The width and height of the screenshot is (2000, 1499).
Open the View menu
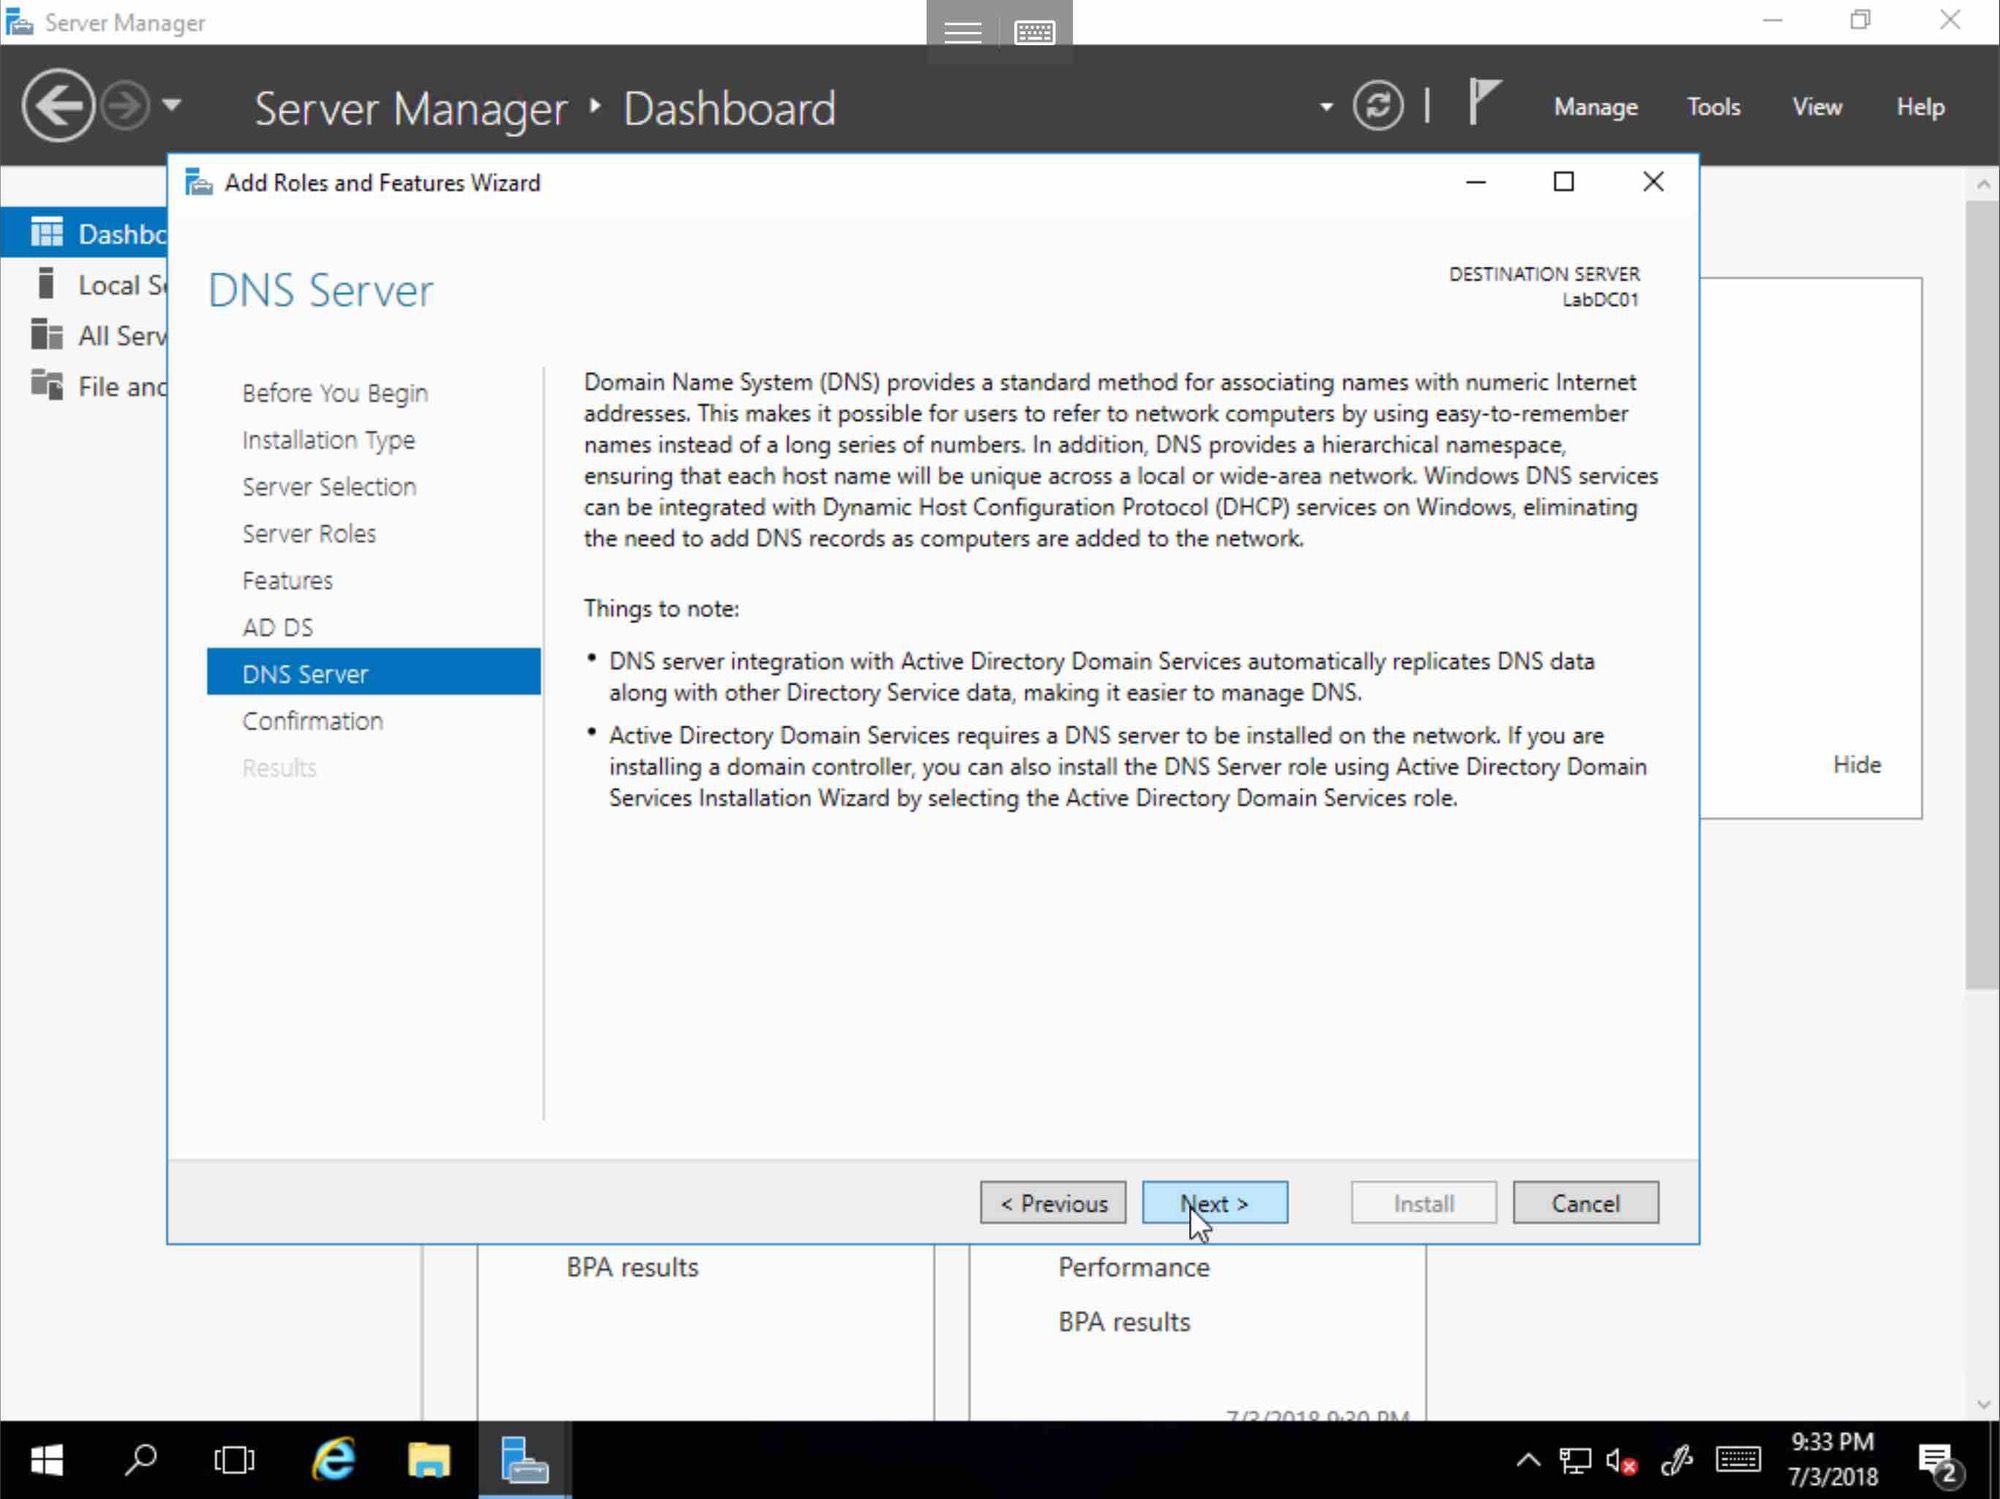click(1816, 107)
